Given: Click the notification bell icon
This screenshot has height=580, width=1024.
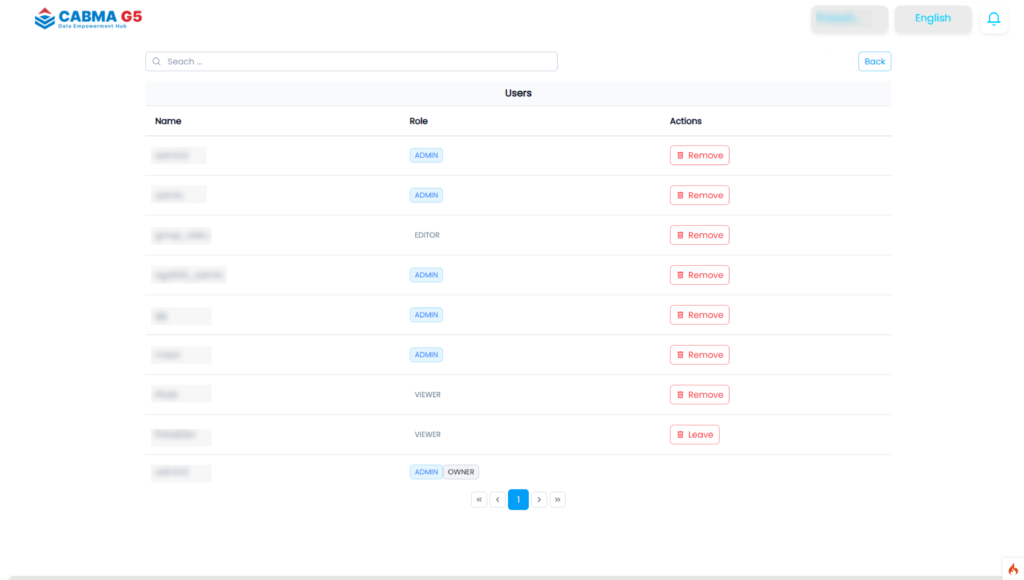Looking at the screenshot, I should tap(993, 19).
